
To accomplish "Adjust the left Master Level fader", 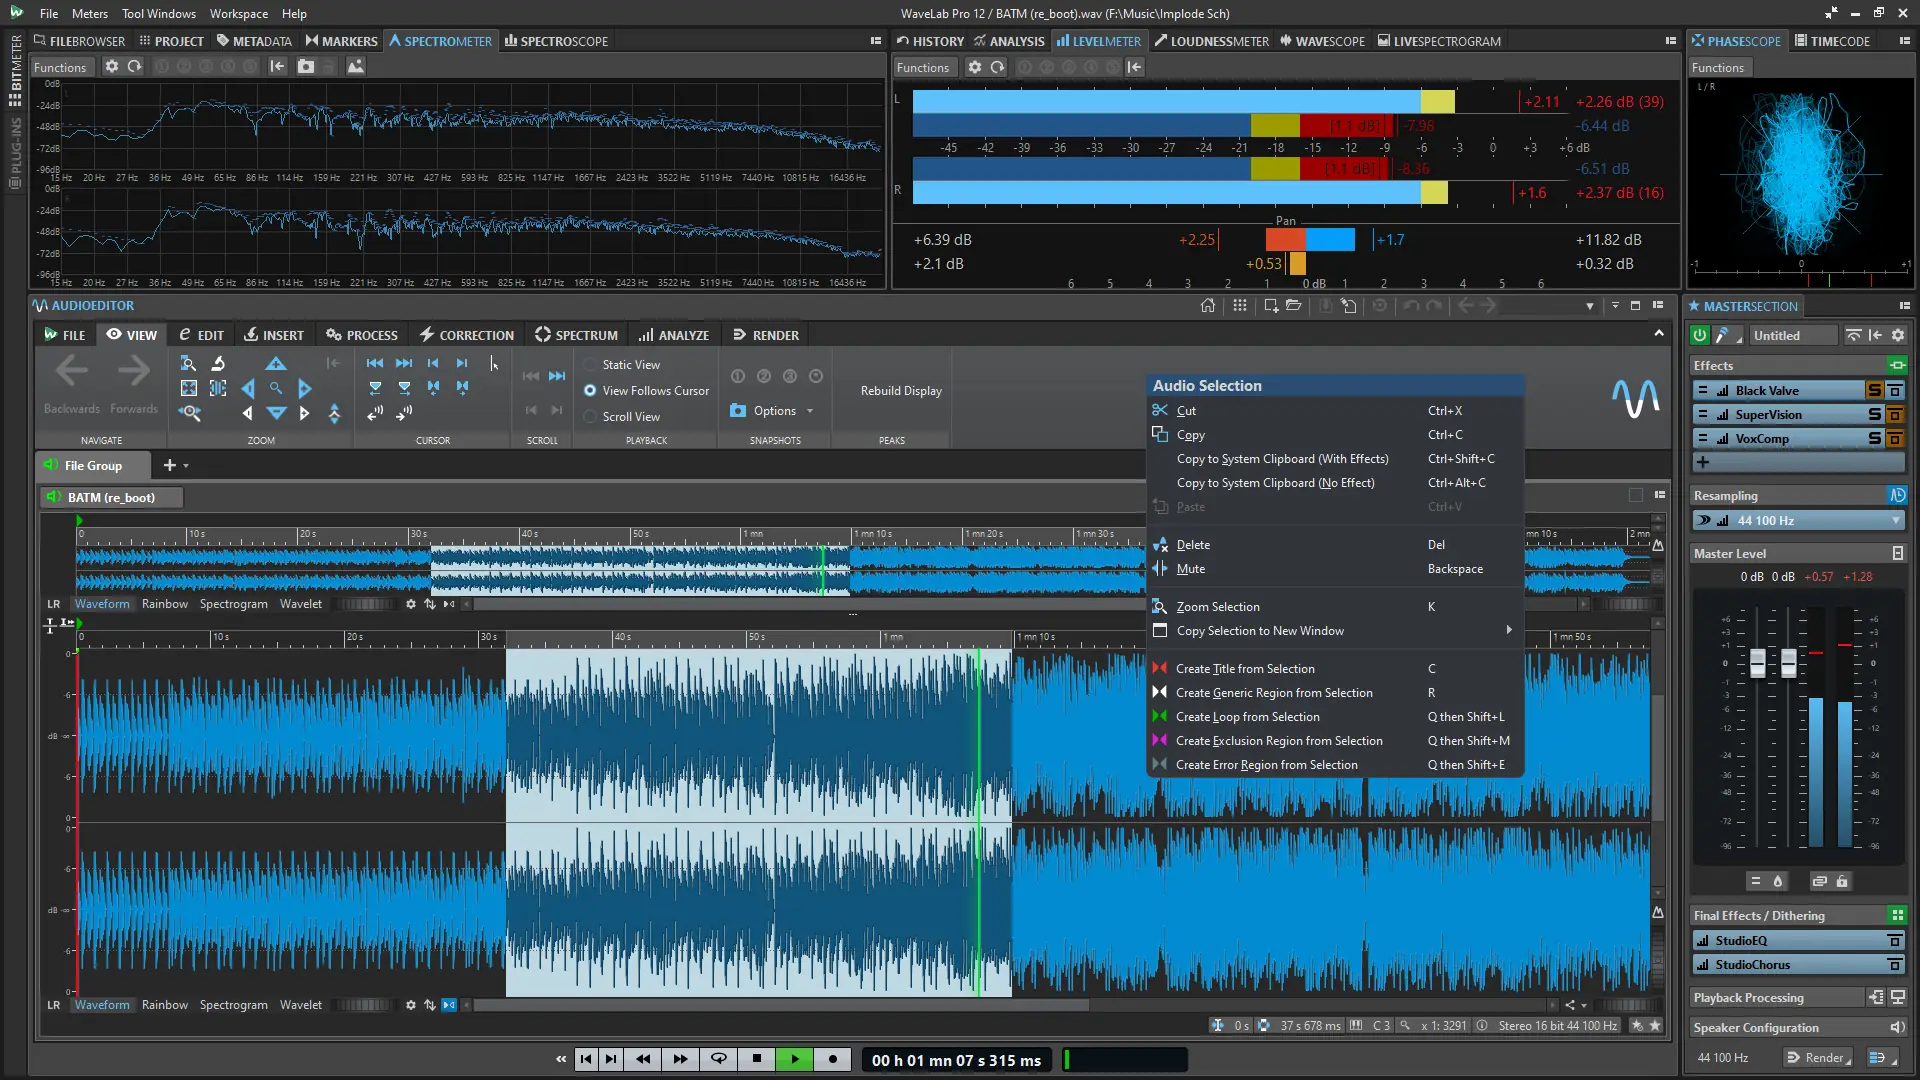I will (x=1757, y=662).
